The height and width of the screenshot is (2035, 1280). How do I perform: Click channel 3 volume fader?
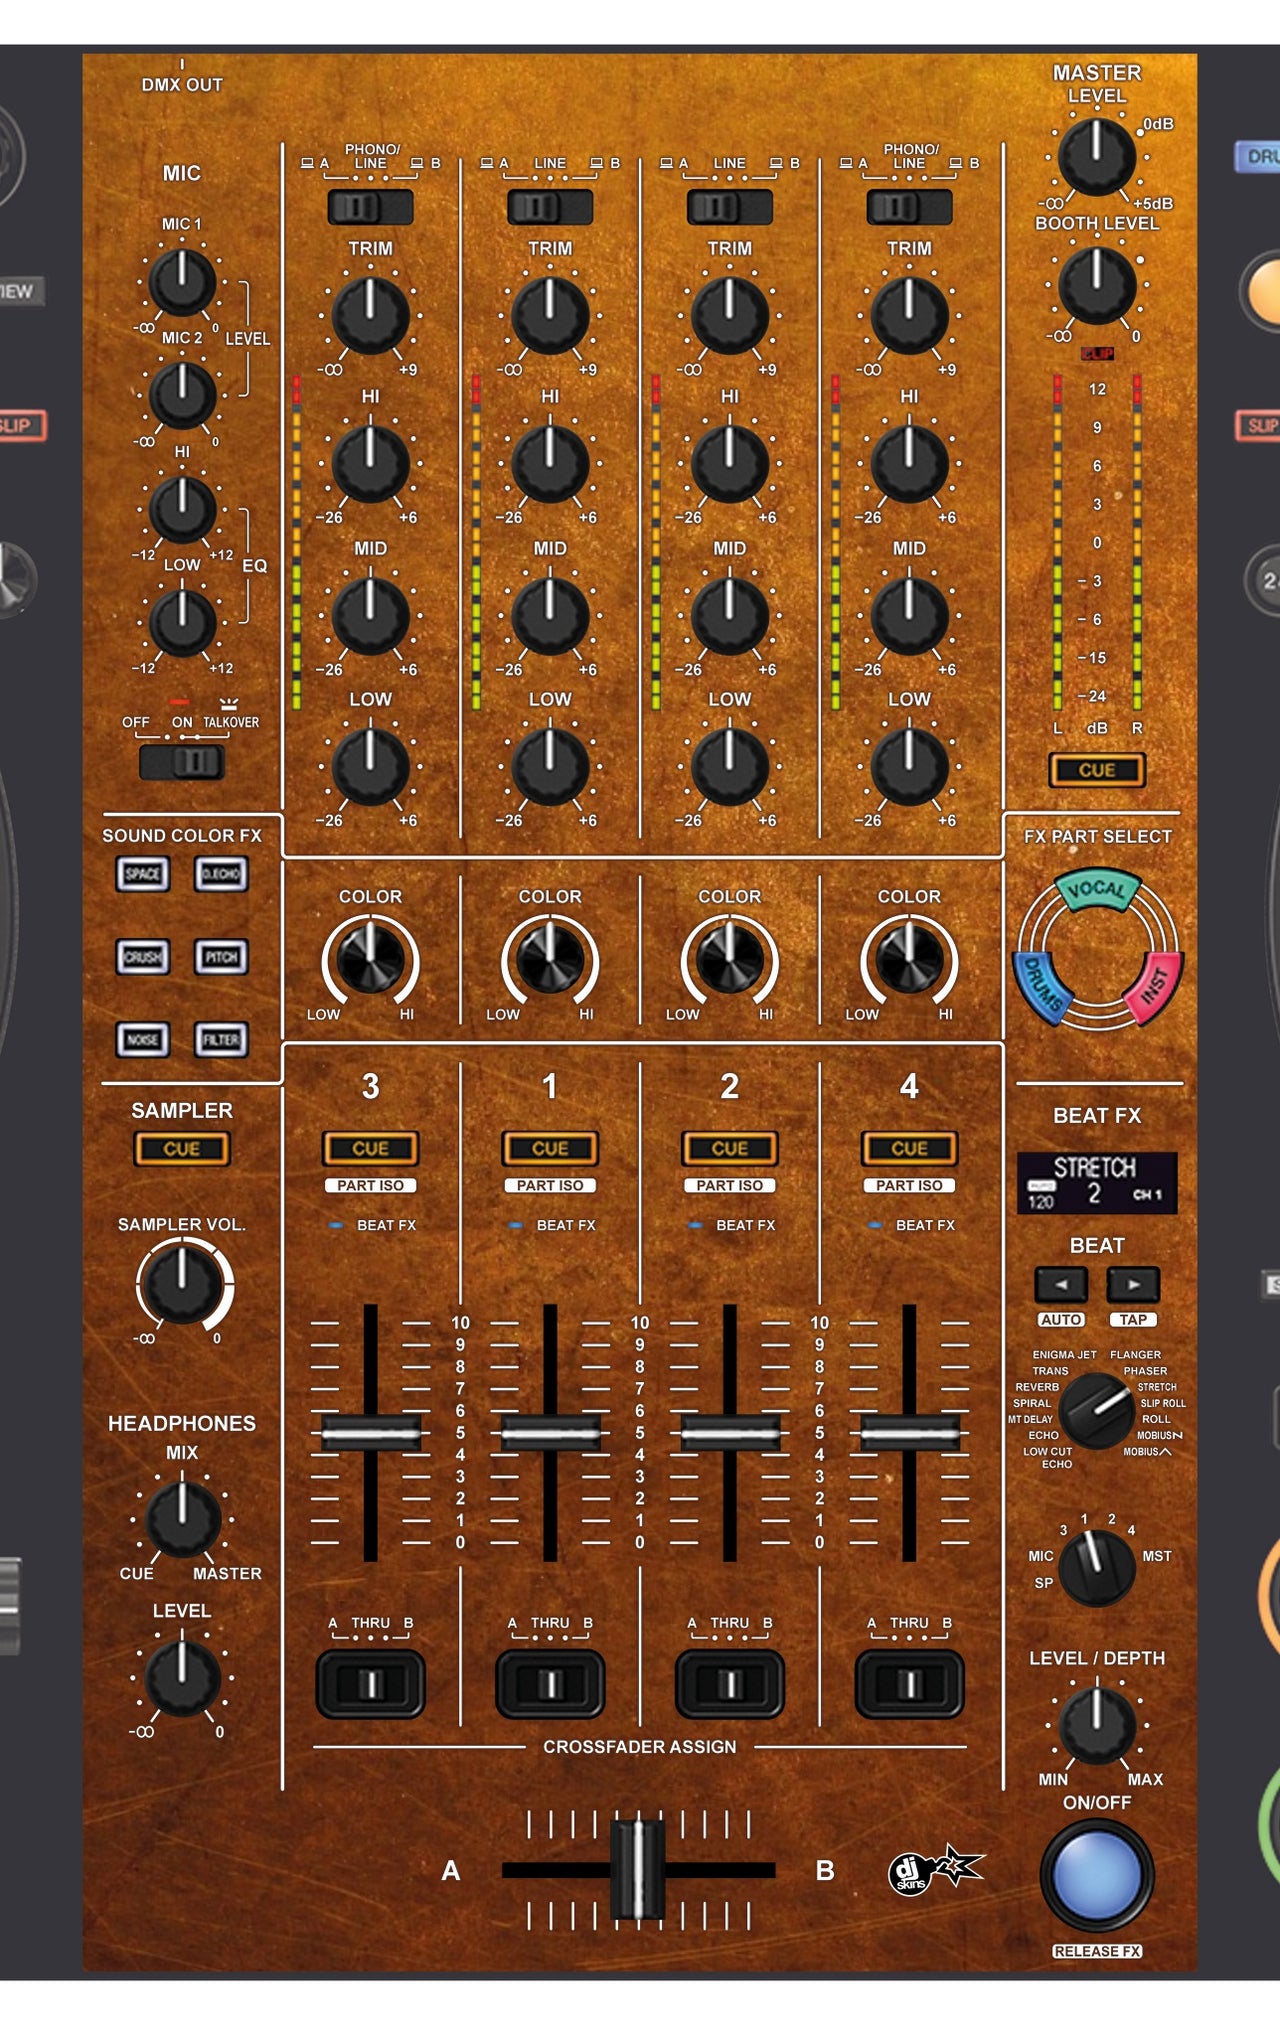point(370,1433)
